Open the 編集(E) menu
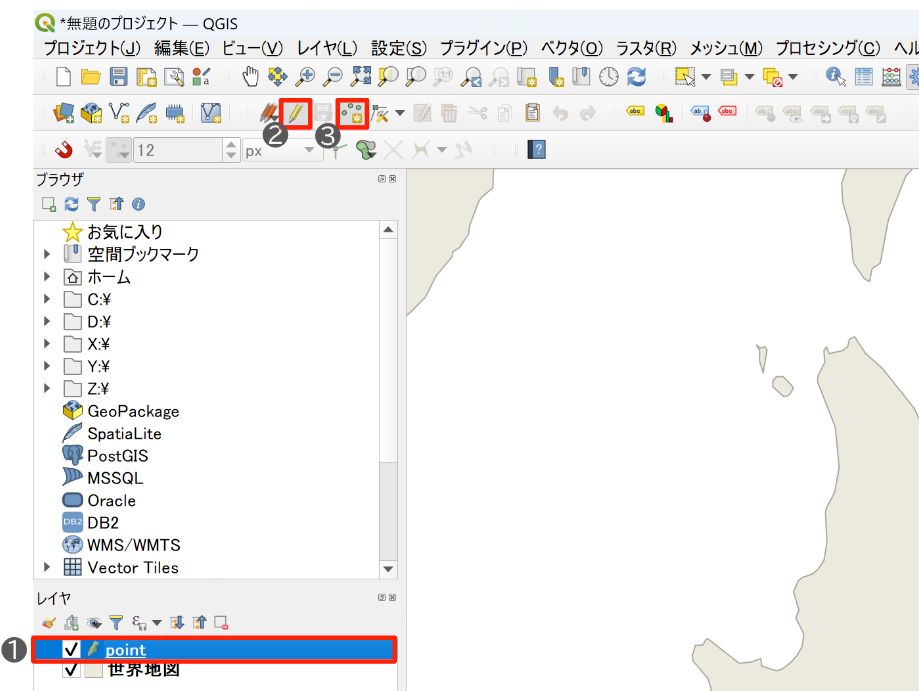919x691 pixels. pyautogui.click(x=182, y=47)
